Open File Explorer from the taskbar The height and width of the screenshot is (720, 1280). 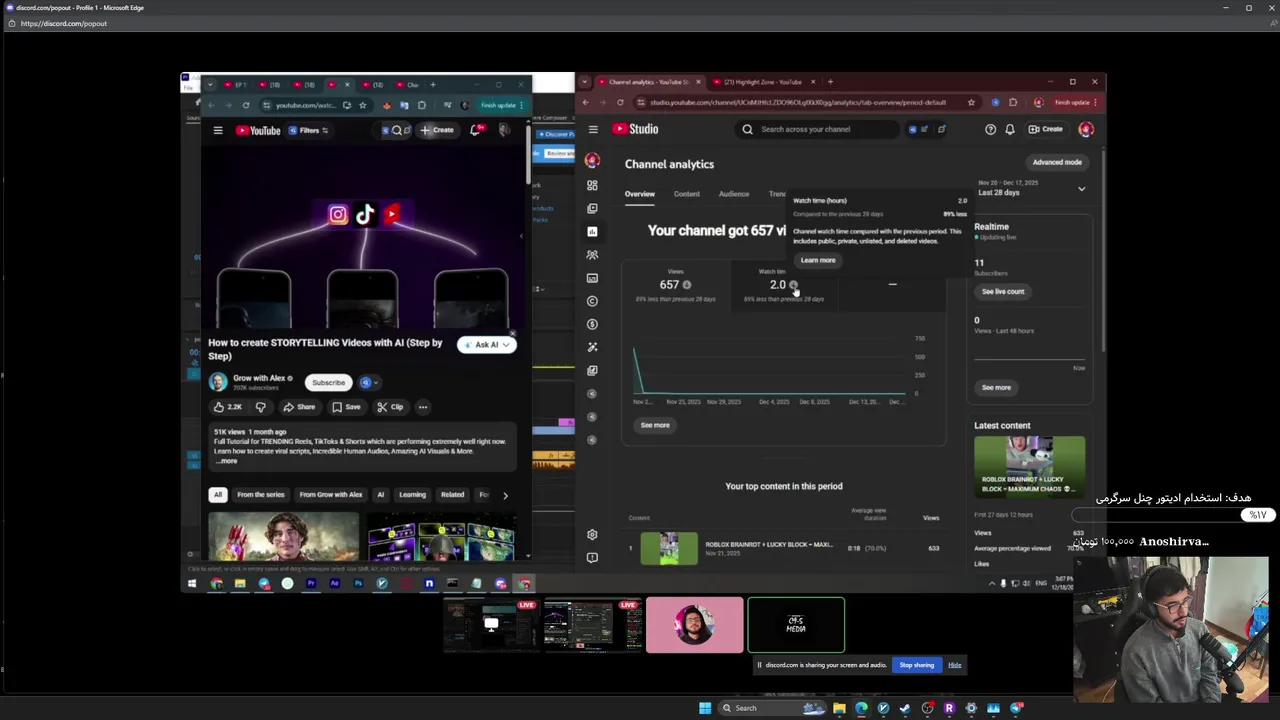tap(839, 708)
